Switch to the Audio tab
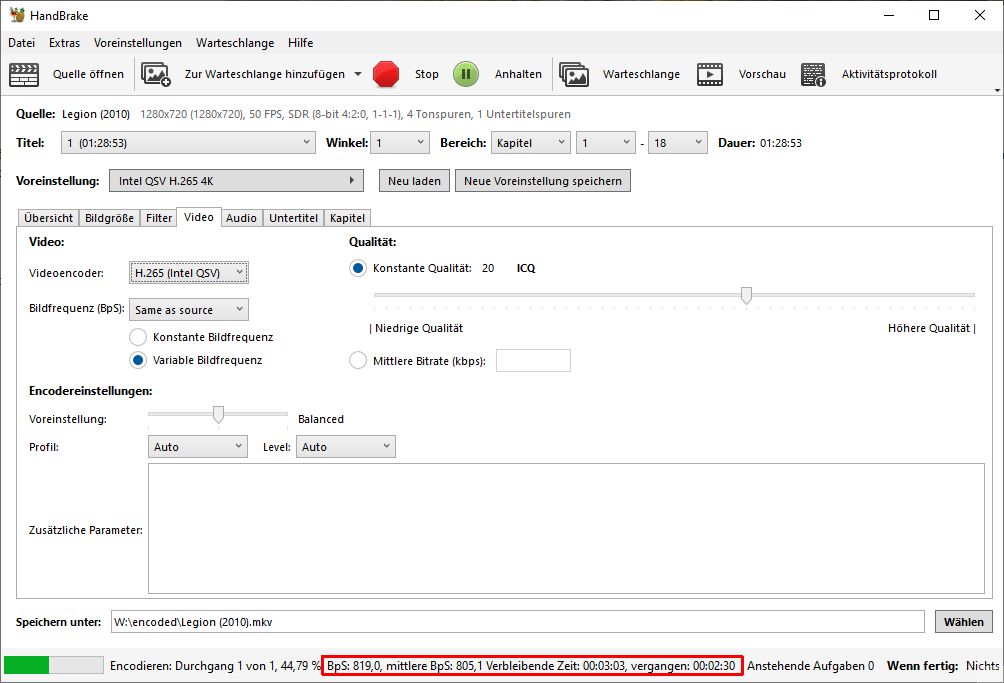Image resolution: width=1004 pixels, height=683 pixels. (241, 218)
